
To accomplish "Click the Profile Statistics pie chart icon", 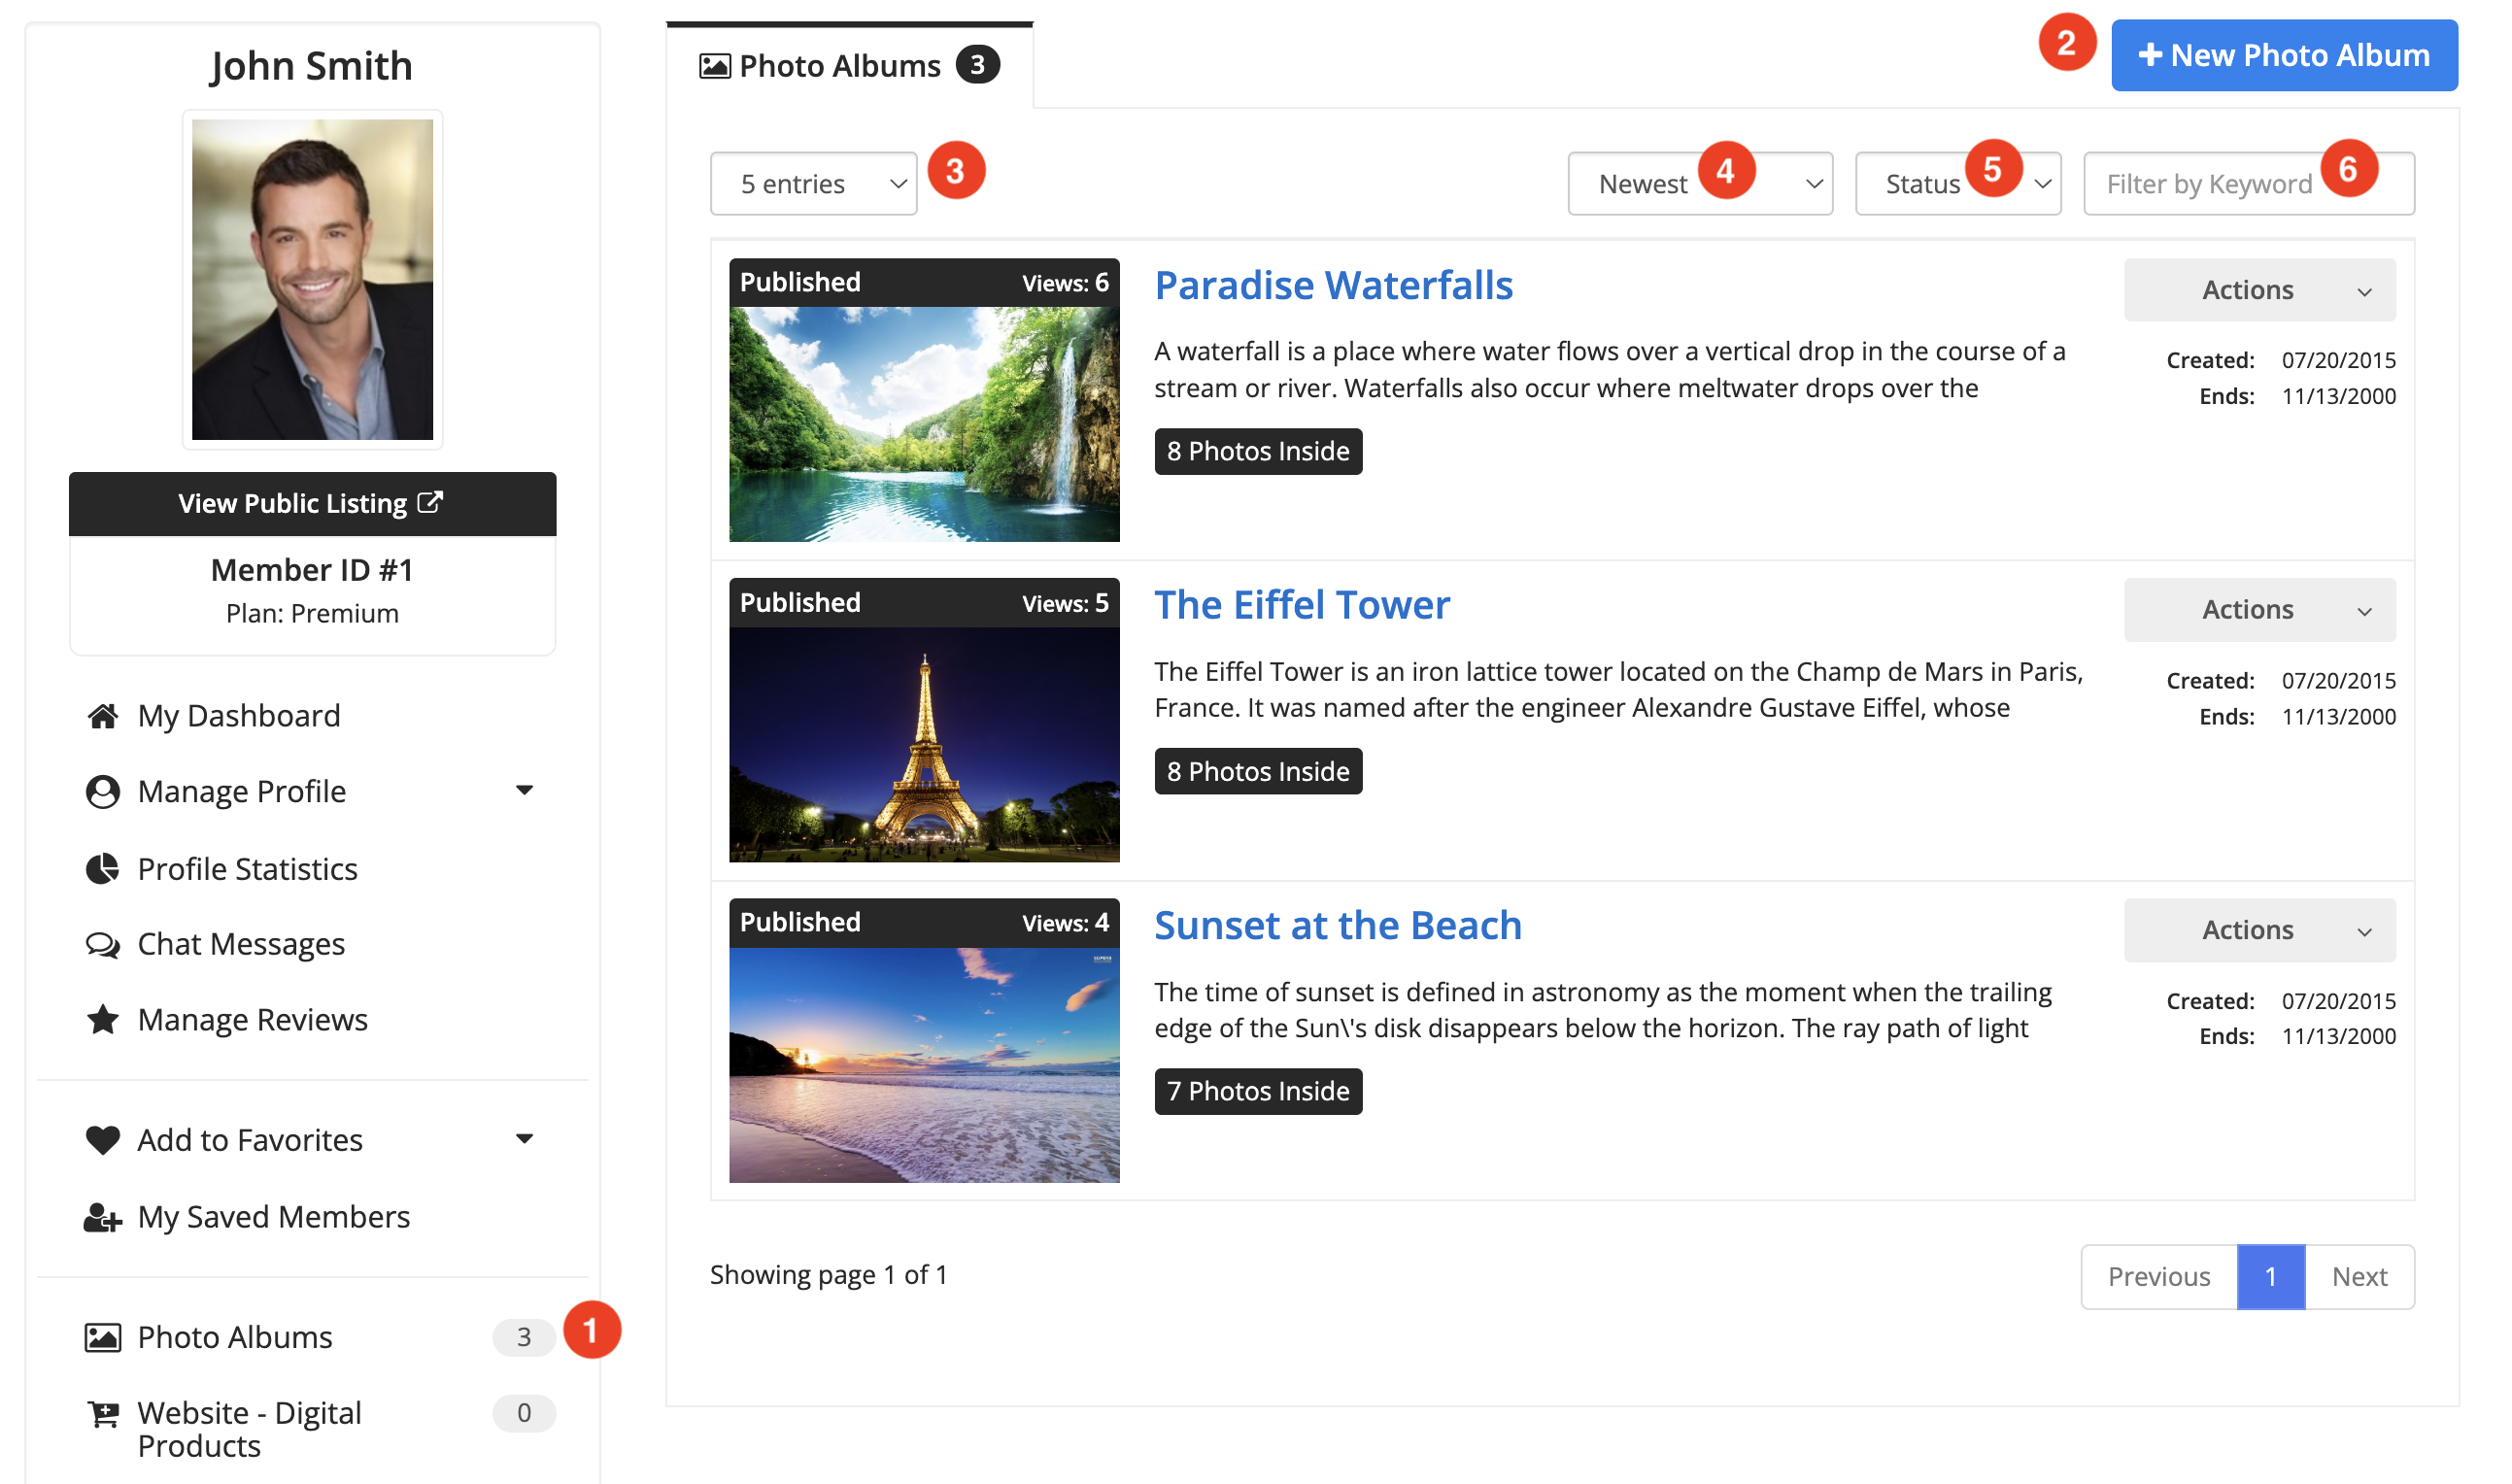I will point(102,869).
